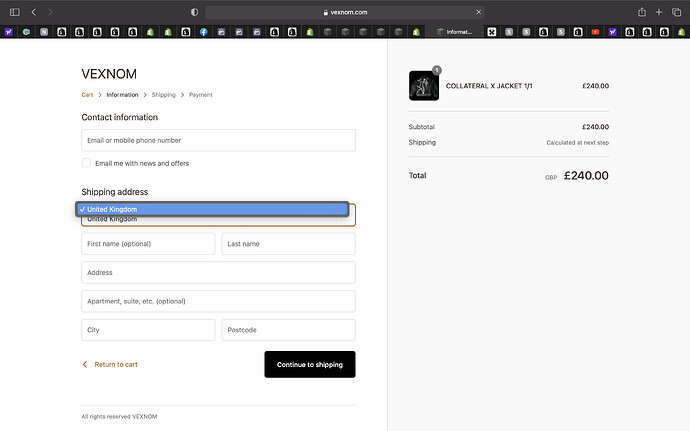Focus the City field
Viewport: 690px width, 431px height.
point(148,330)
